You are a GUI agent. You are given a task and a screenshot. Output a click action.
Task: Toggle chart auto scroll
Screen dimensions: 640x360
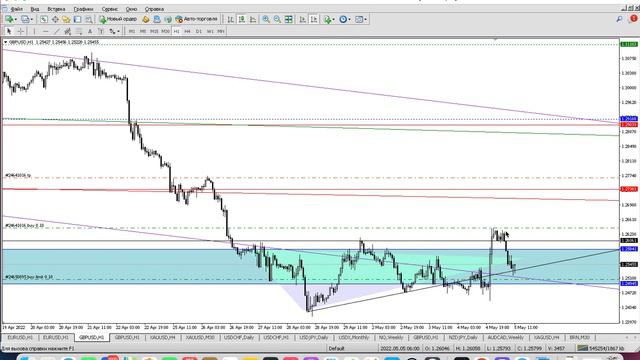tap(302, 19)
